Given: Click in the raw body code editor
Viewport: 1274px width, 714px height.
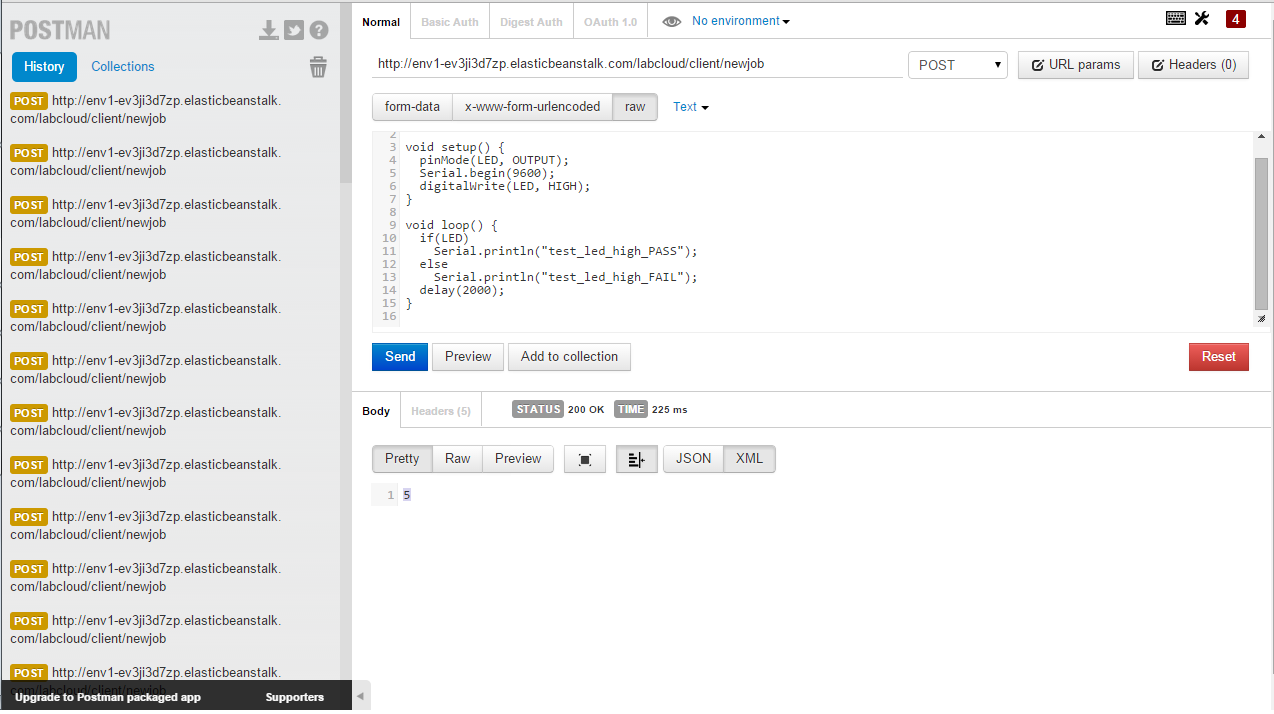Looking at the screenshot, I should point(812,229).
